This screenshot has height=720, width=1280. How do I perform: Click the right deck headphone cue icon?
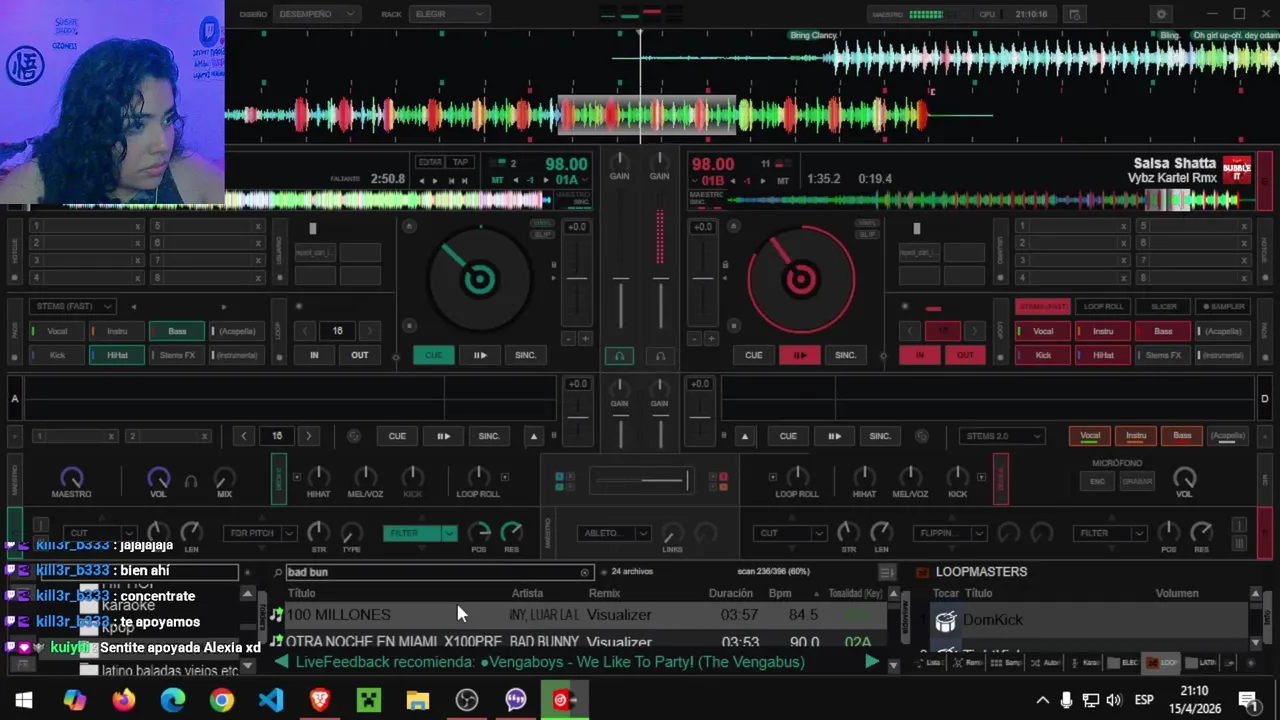(660, 356)
